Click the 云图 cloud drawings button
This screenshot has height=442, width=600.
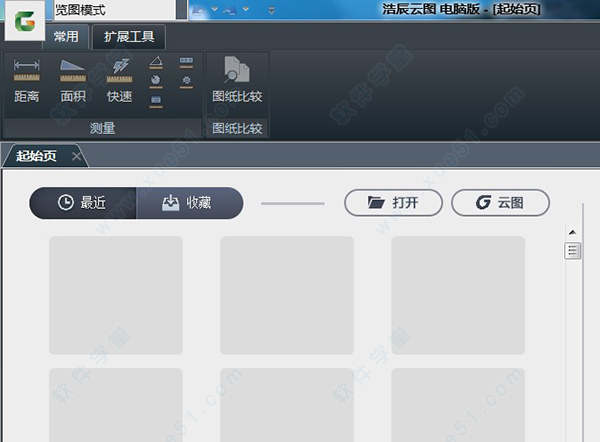tap(500, 203)
